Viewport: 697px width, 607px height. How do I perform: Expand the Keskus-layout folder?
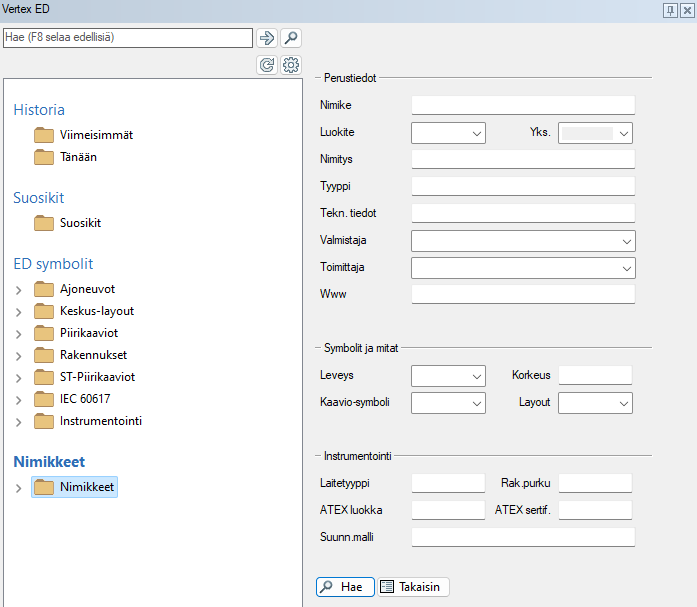pyautogui.click(x=18, y=312)
